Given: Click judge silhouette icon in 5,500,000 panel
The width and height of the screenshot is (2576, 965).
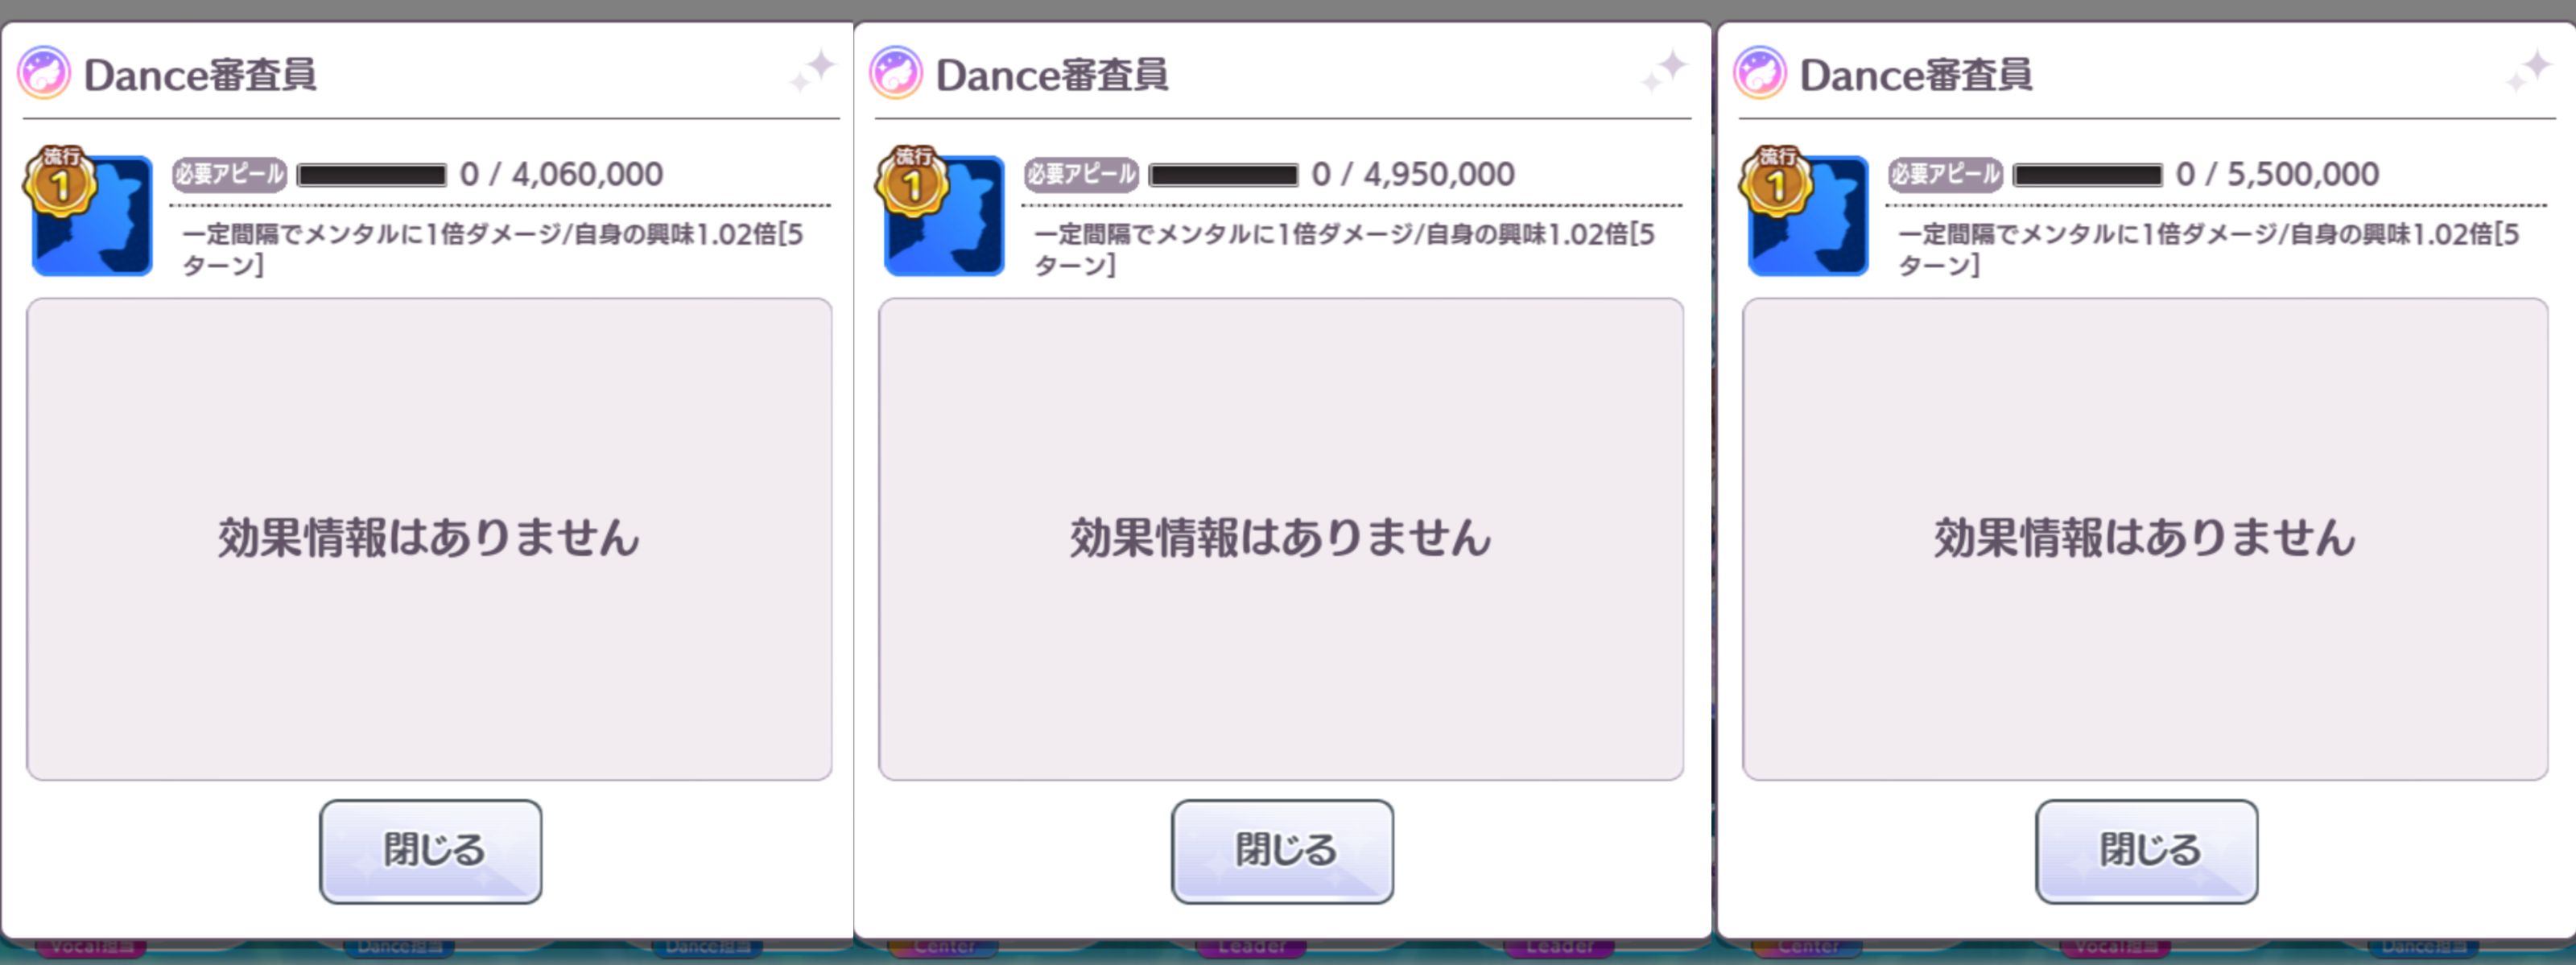Looking at the screenshot, I should point(1808,216).
